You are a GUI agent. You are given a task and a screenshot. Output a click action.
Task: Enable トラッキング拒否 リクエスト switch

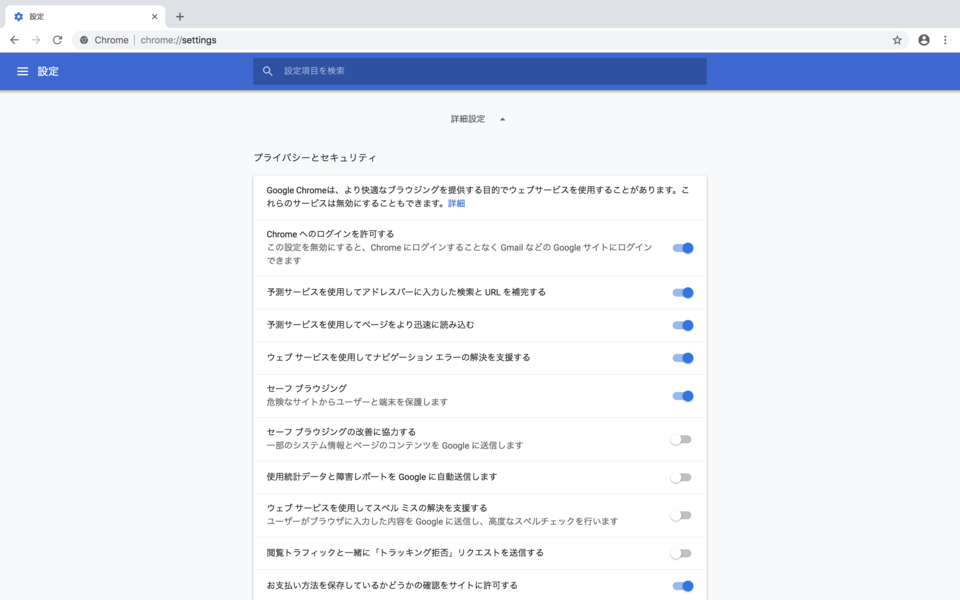(x=681, y=553)
